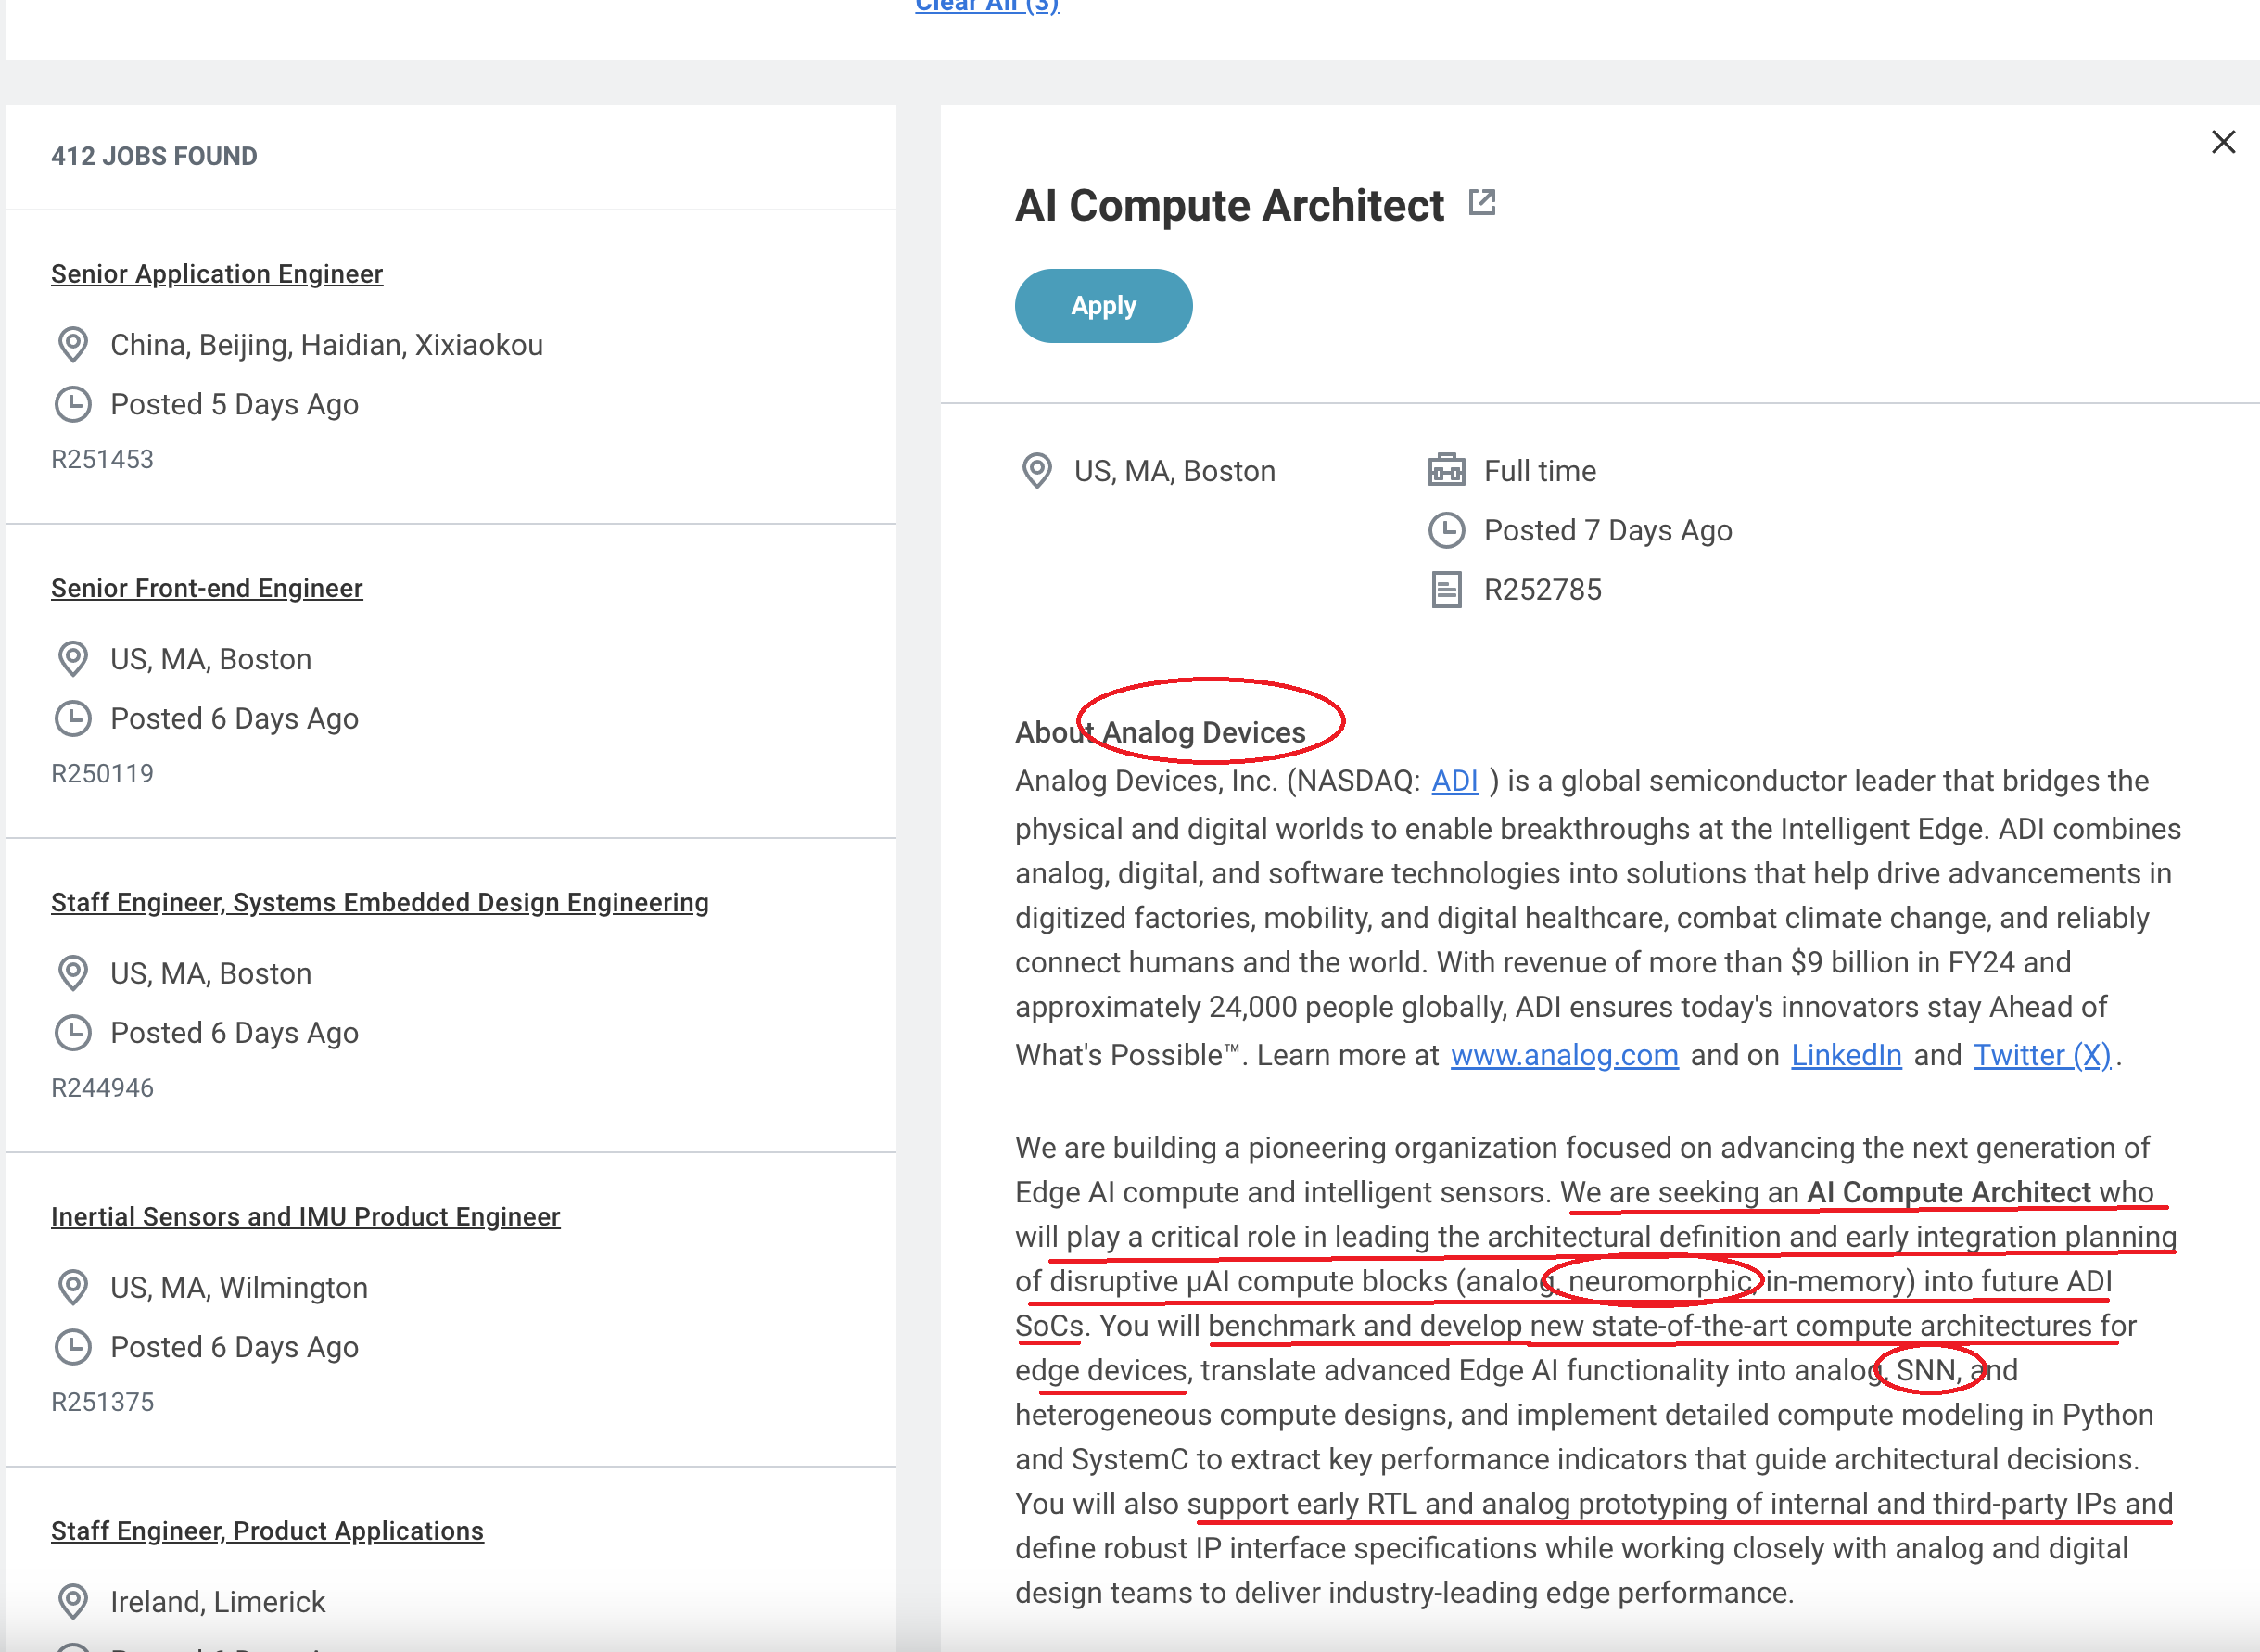Click the Clear All (3) link
This screenshot has height=1652, width=2260.
(x=987, y=6)
